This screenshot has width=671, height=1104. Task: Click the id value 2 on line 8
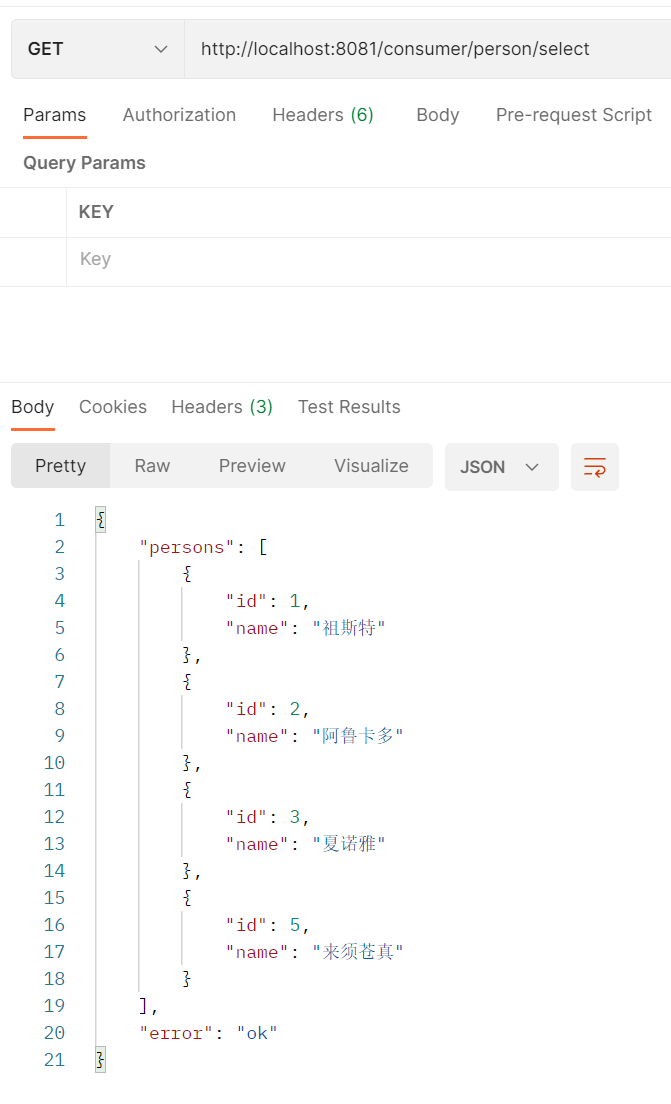pos(295,709)
